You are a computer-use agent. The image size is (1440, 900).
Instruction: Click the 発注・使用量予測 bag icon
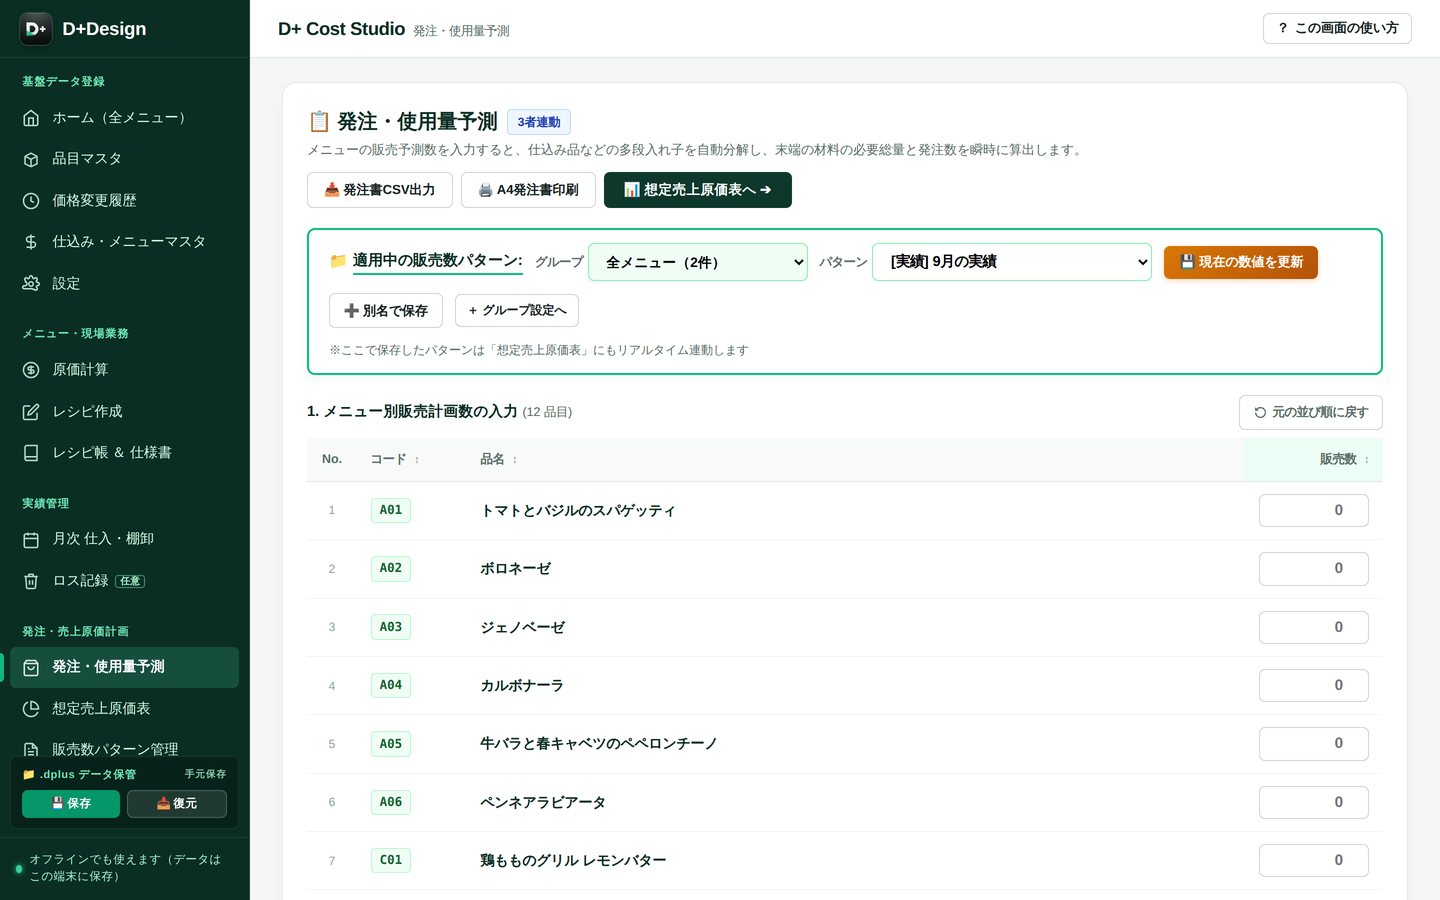click(x=31, y=667)
